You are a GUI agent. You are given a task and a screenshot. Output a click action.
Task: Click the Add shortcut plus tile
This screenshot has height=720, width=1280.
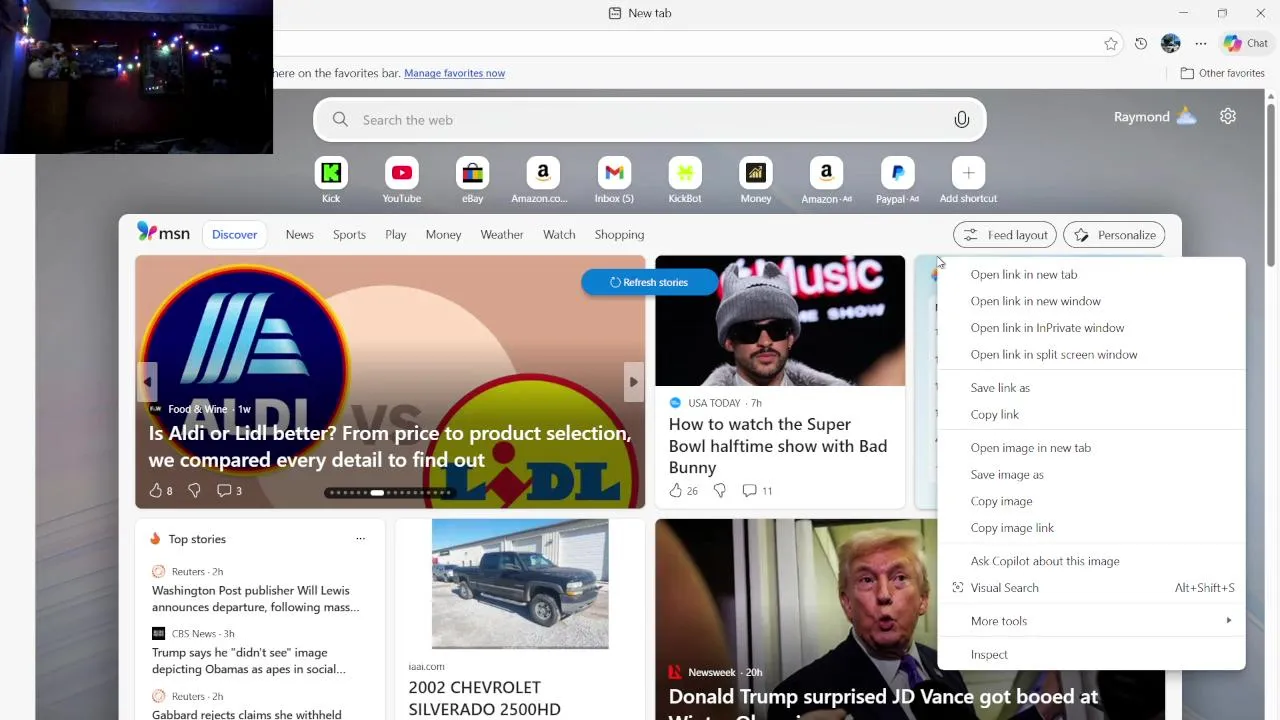[968, 173]
